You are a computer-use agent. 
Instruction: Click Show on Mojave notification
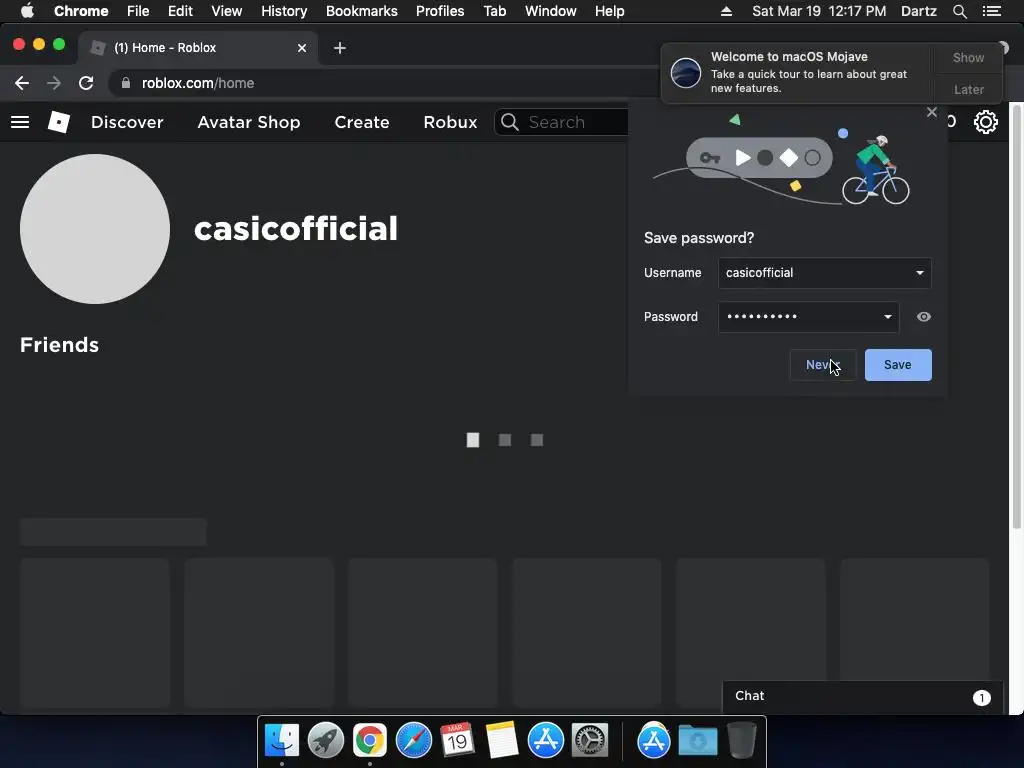click(x=968, y=57)
